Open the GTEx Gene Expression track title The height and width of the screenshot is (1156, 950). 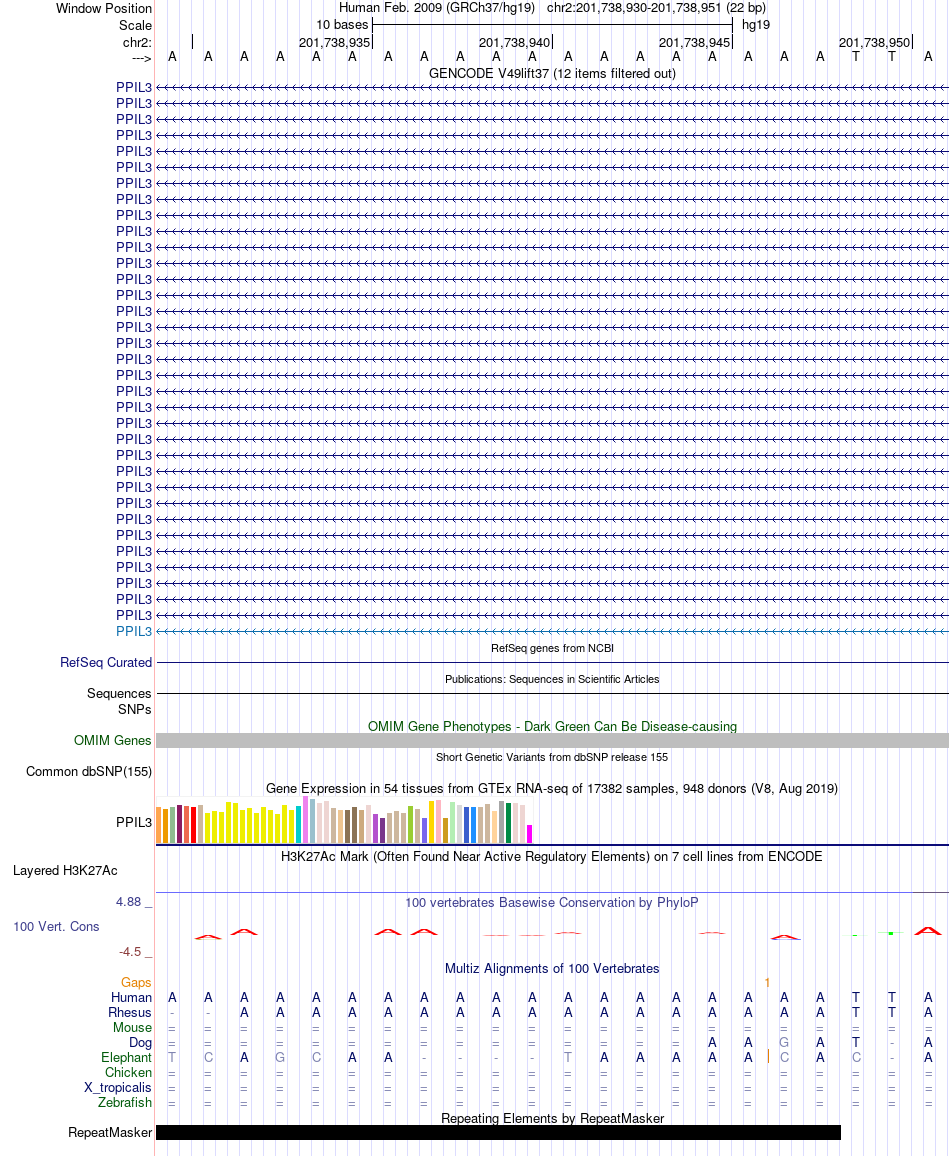[552, 788]
